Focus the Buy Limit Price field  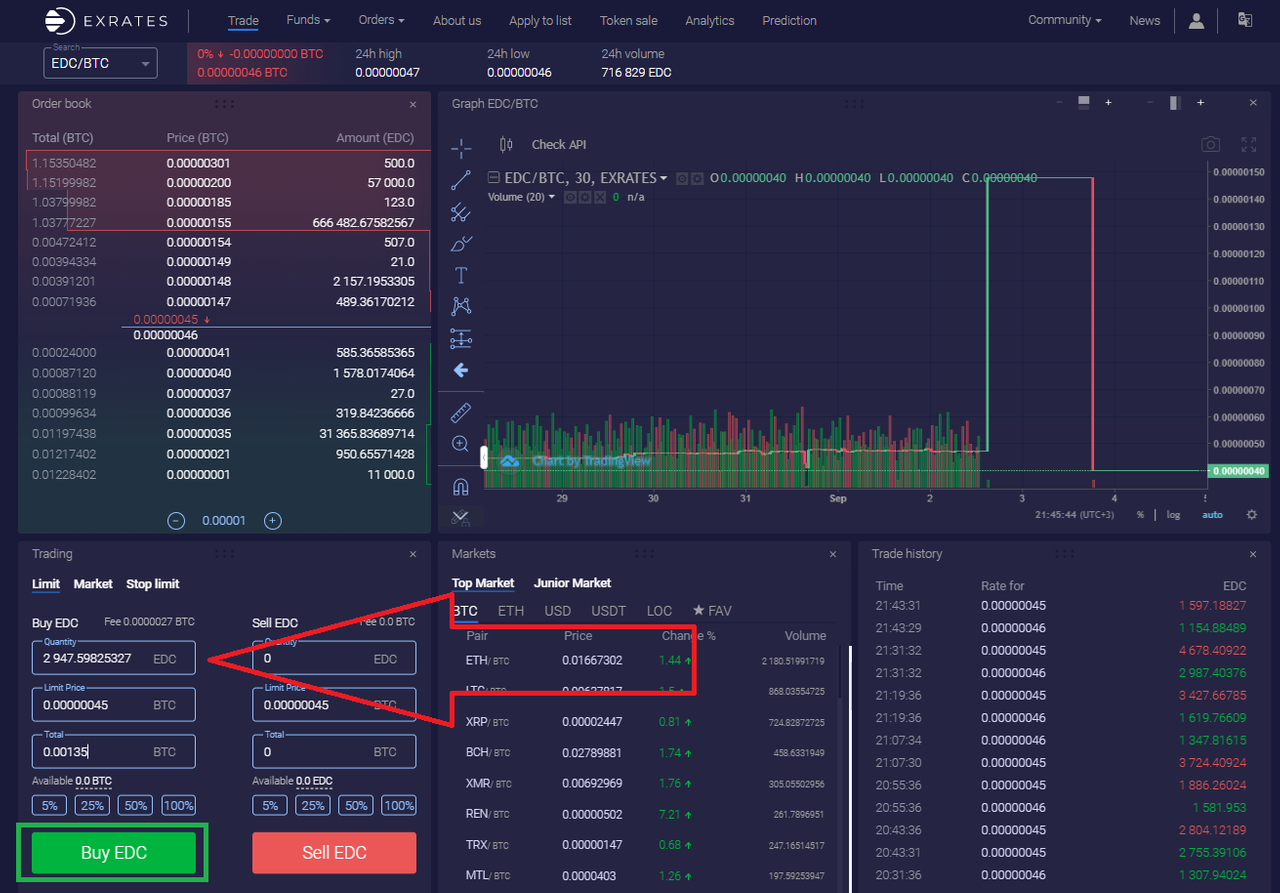pos(114,705)
